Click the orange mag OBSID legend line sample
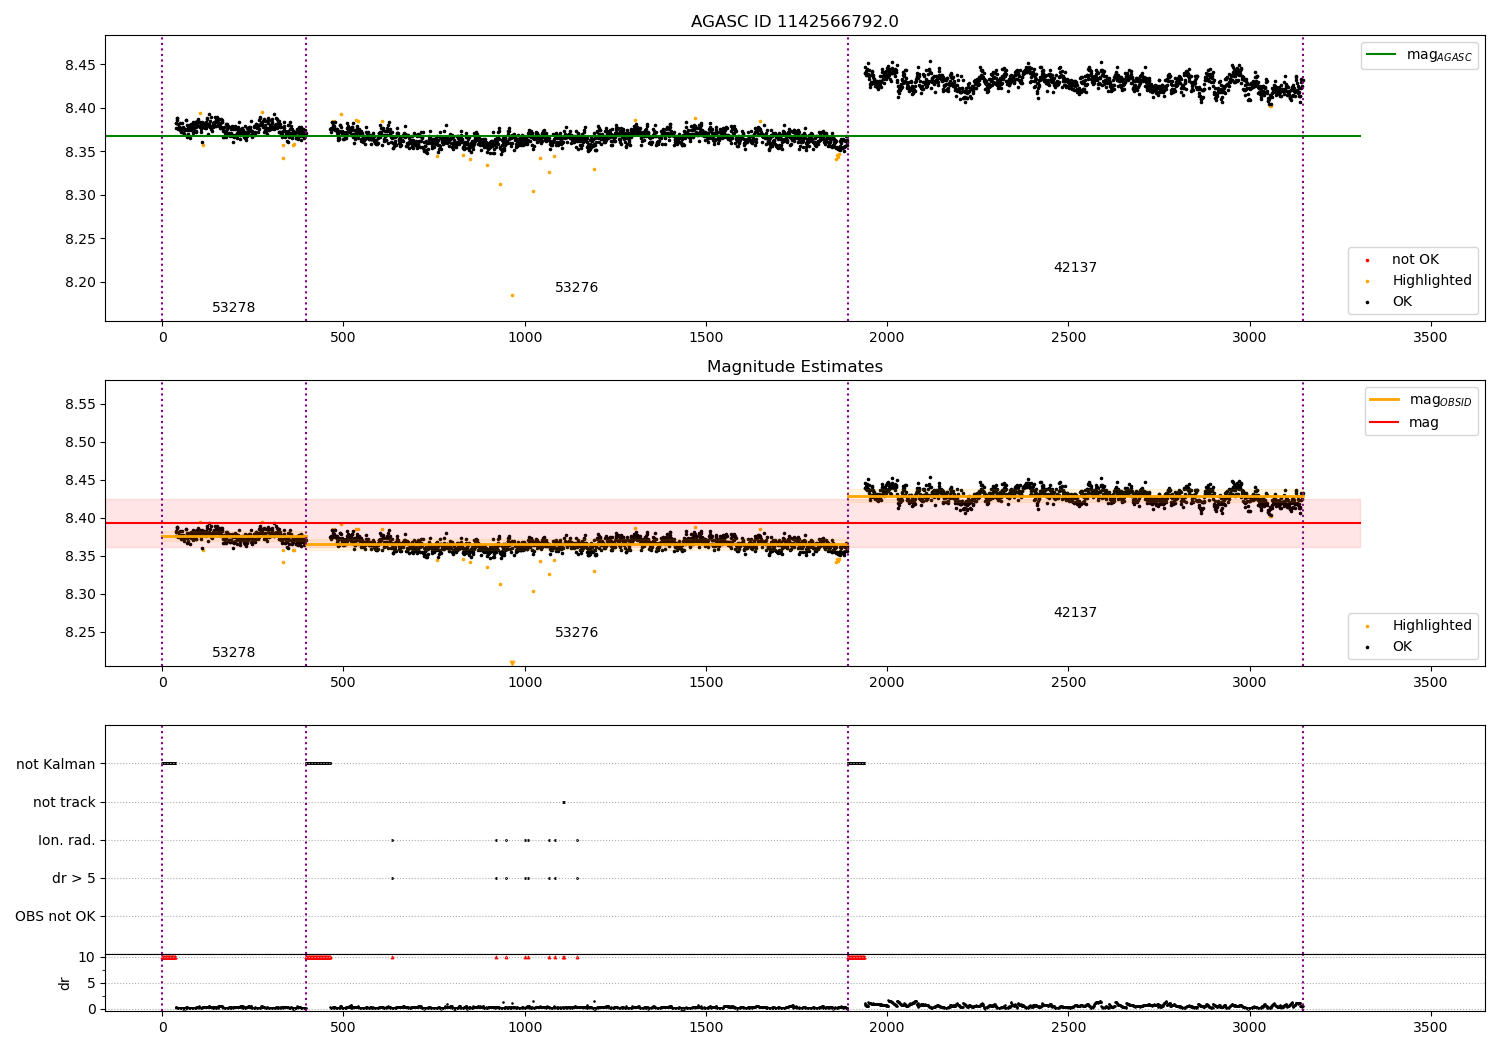Screen dimensions: 1500x1050 coord(1384,400)
